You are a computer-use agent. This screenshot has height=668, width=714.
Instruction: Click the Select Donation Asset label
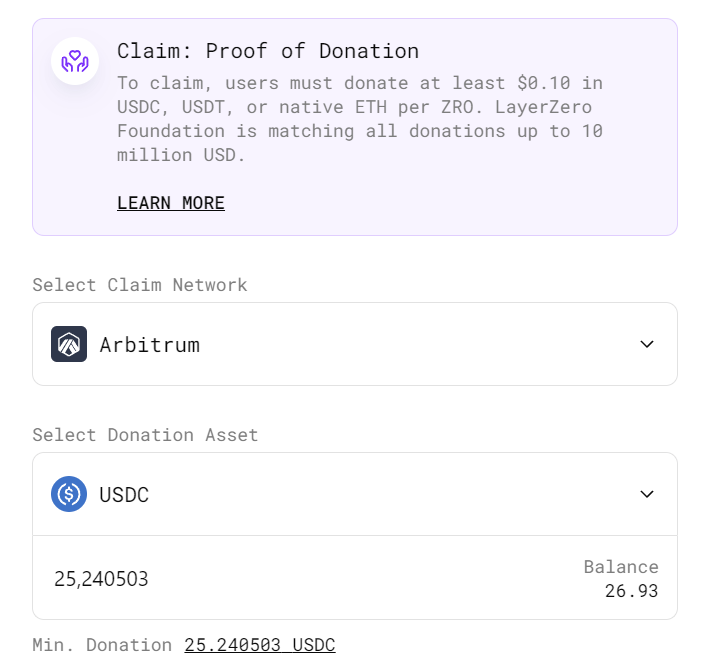145,435
